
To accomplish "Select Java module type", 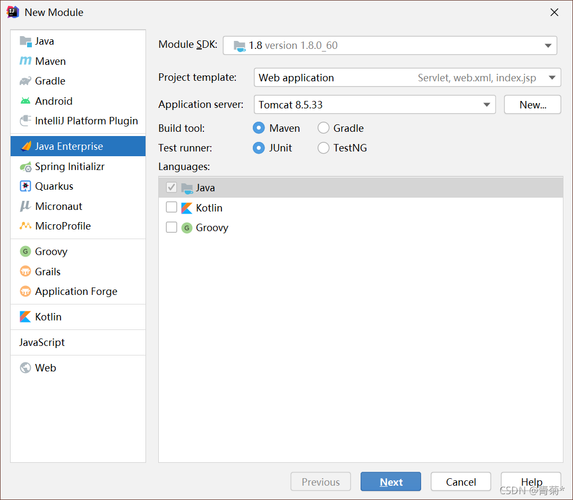I will coord(78,41).
